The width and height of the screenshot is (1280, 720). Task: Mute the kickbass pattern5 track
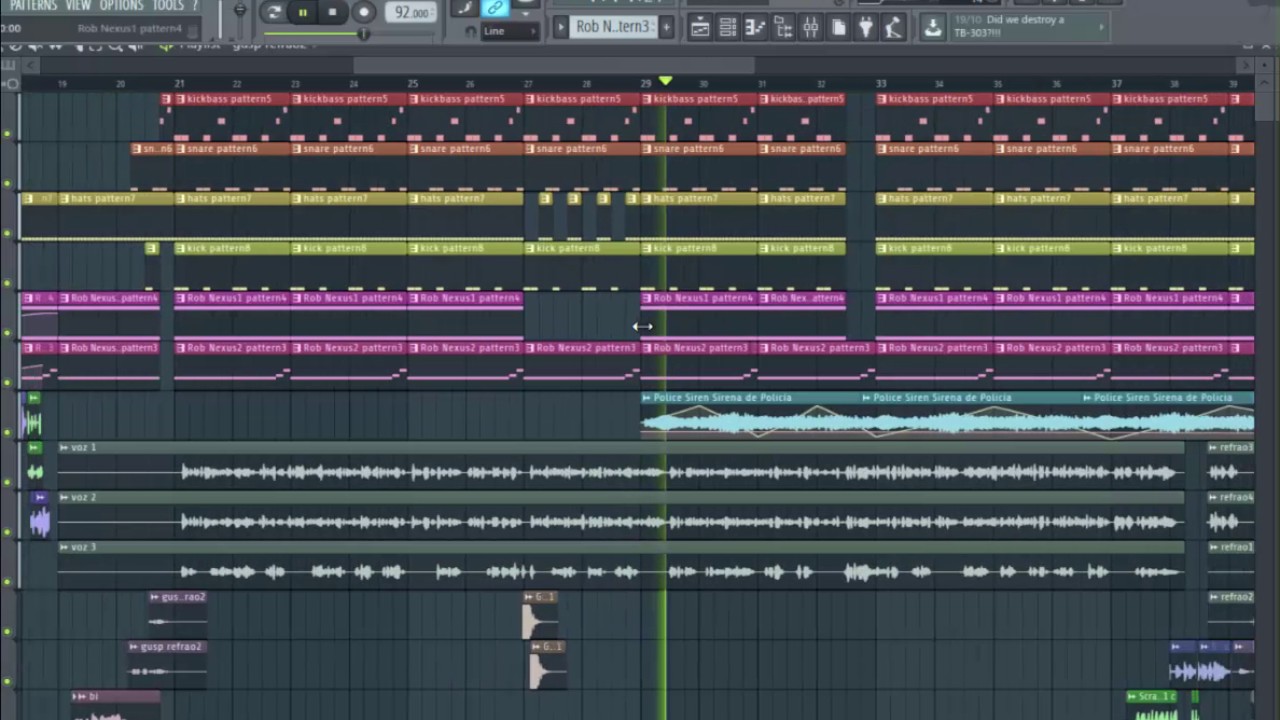tap(8, 135)
